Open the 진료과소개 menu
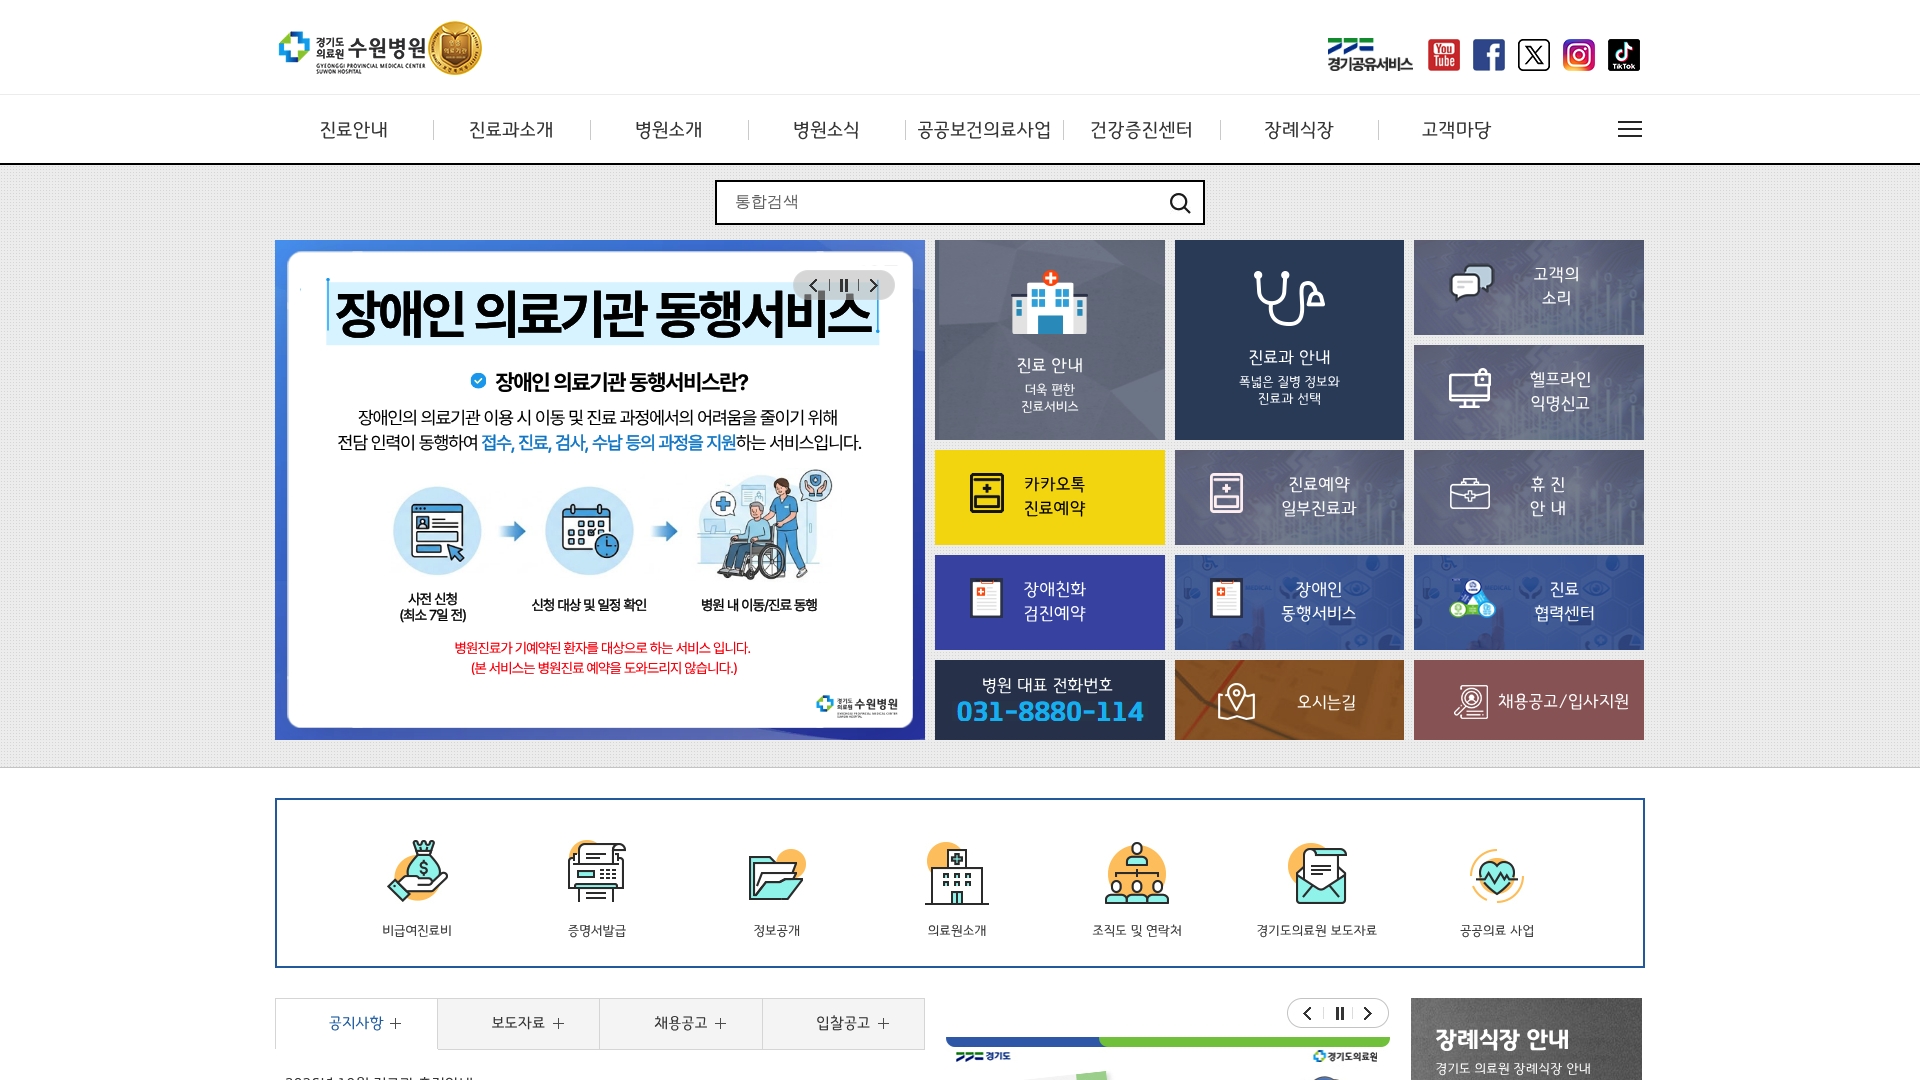The width and height of the screenshot is (1920, 1080). coord(511,130)
